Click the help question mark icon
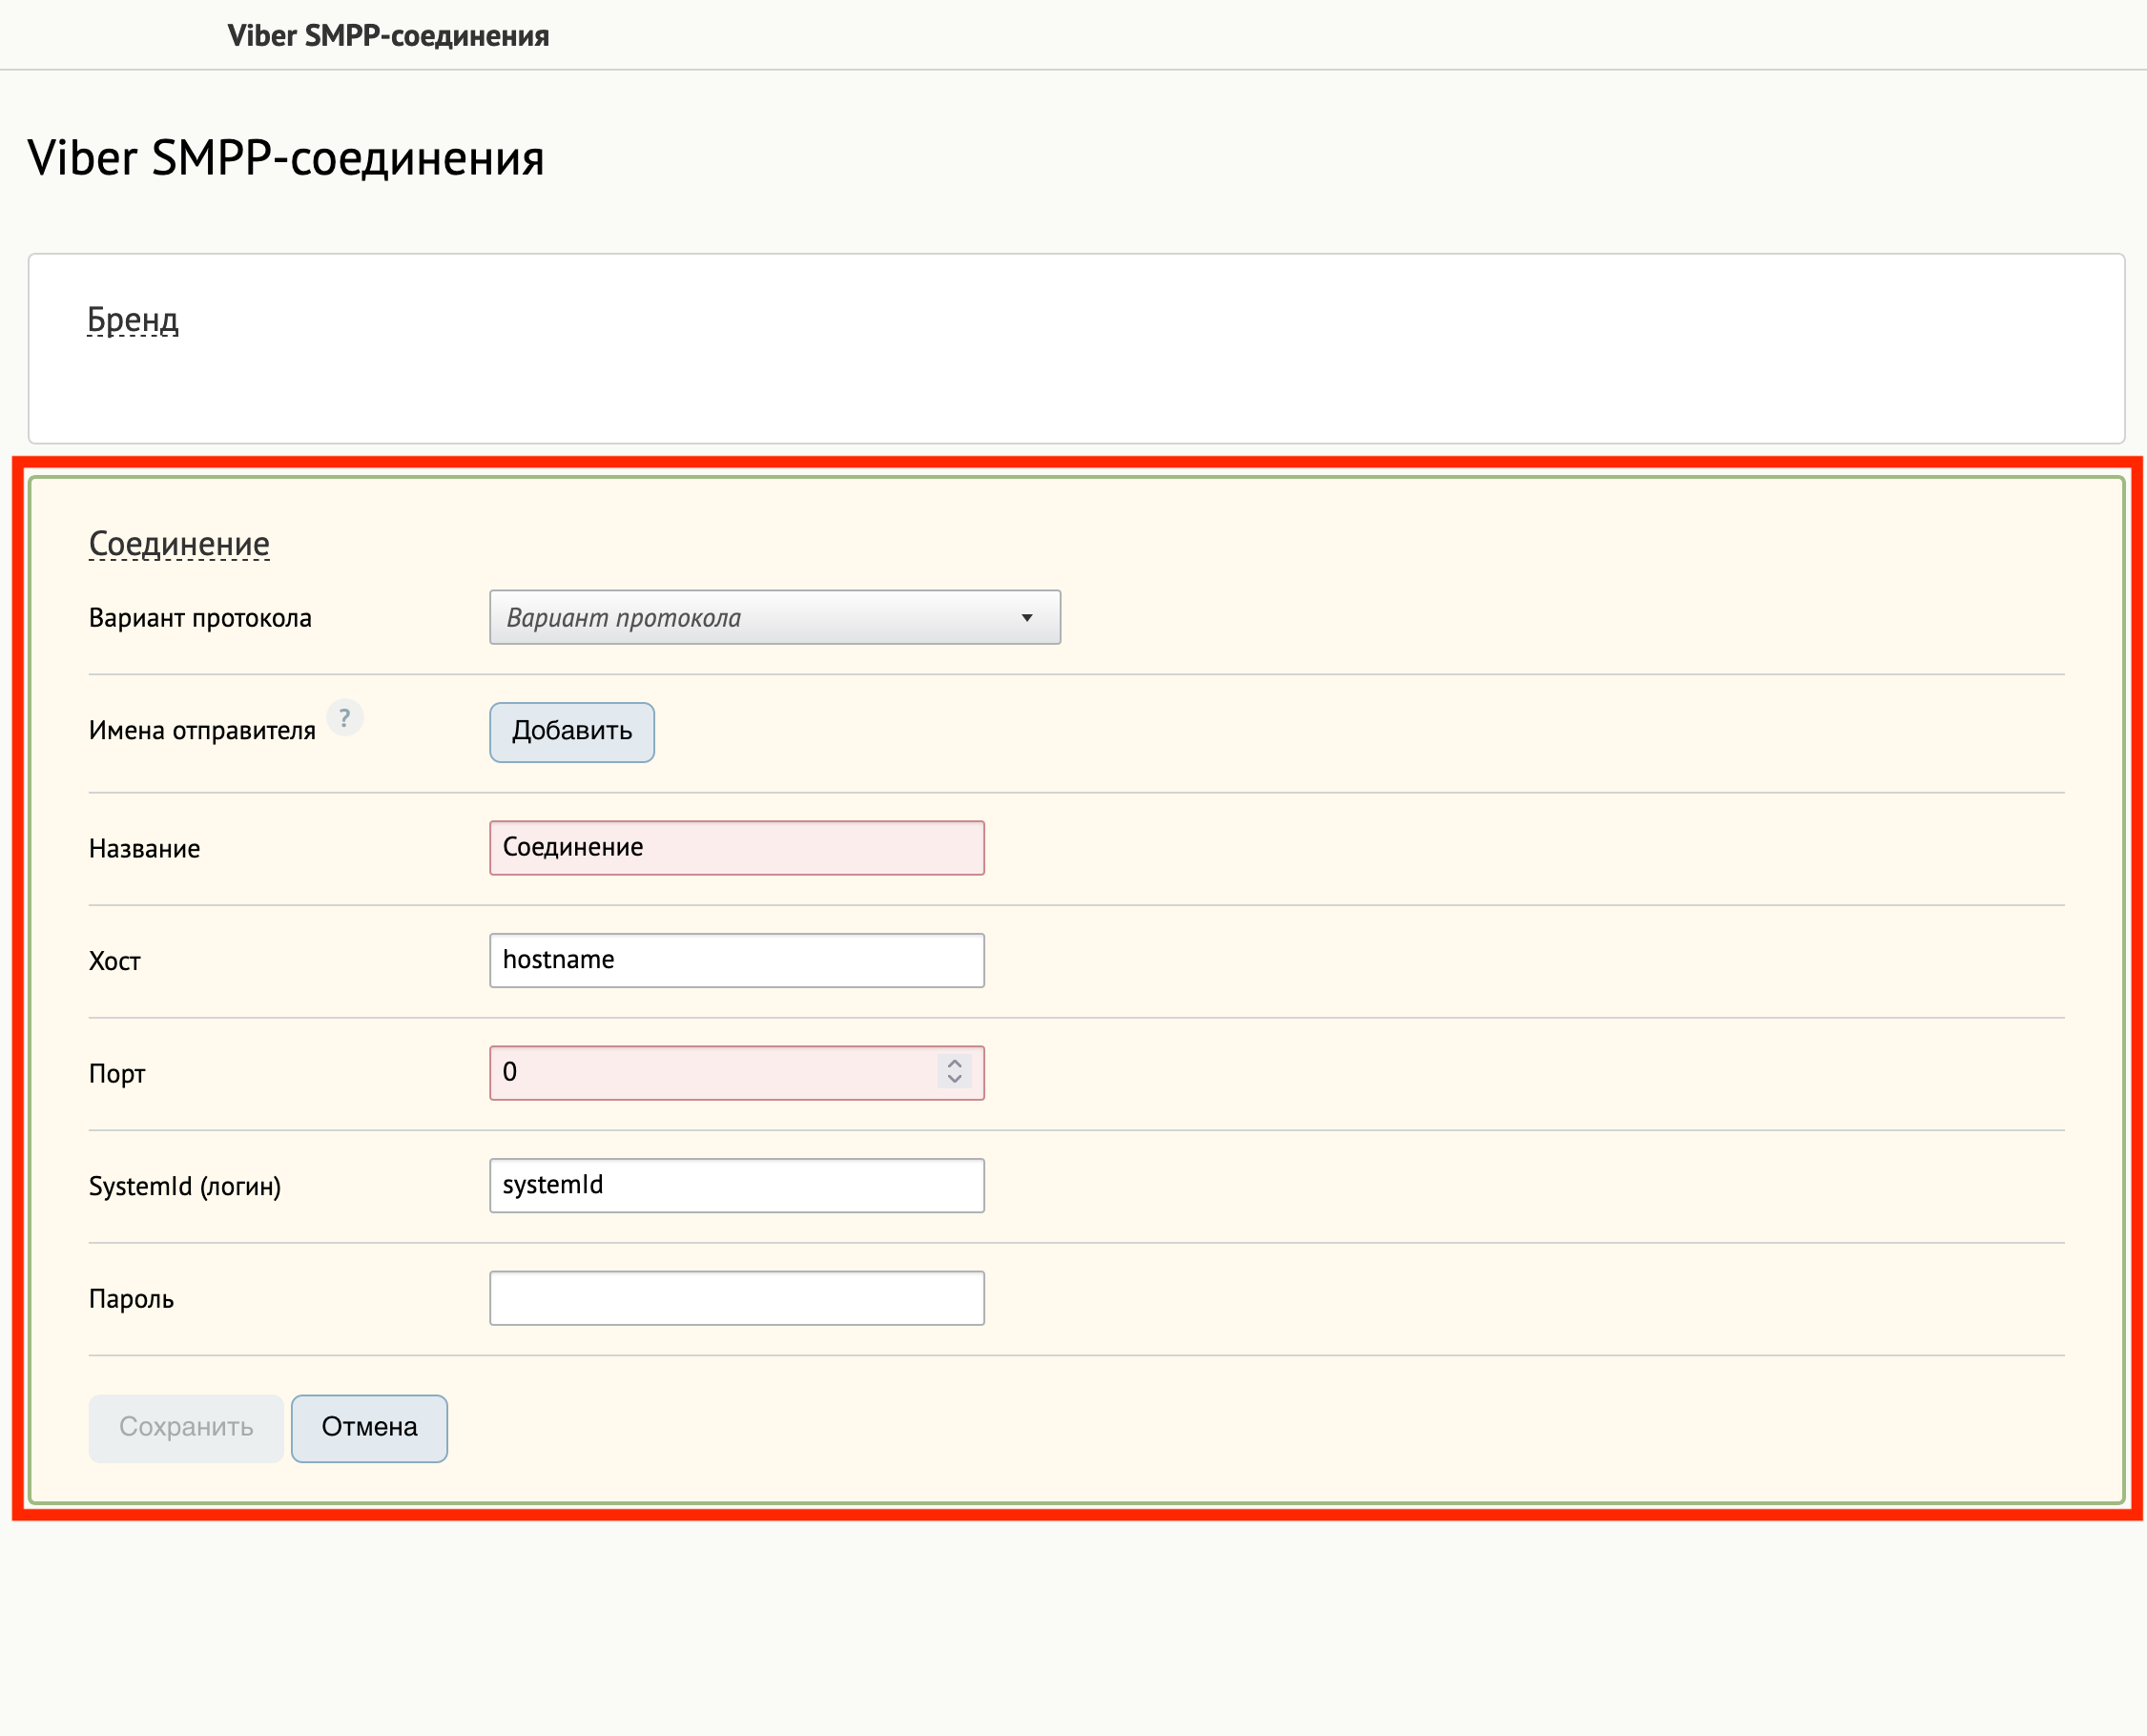 (345, 717)
